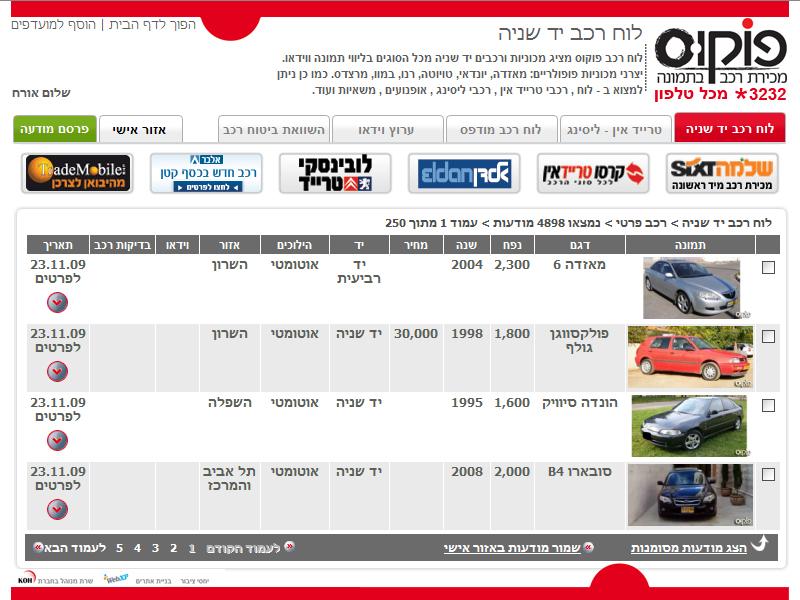Viewport: 800px width, 600px height.
Task: Click לפרטים link in מאזדה 6 row
Action: point(58,279)
